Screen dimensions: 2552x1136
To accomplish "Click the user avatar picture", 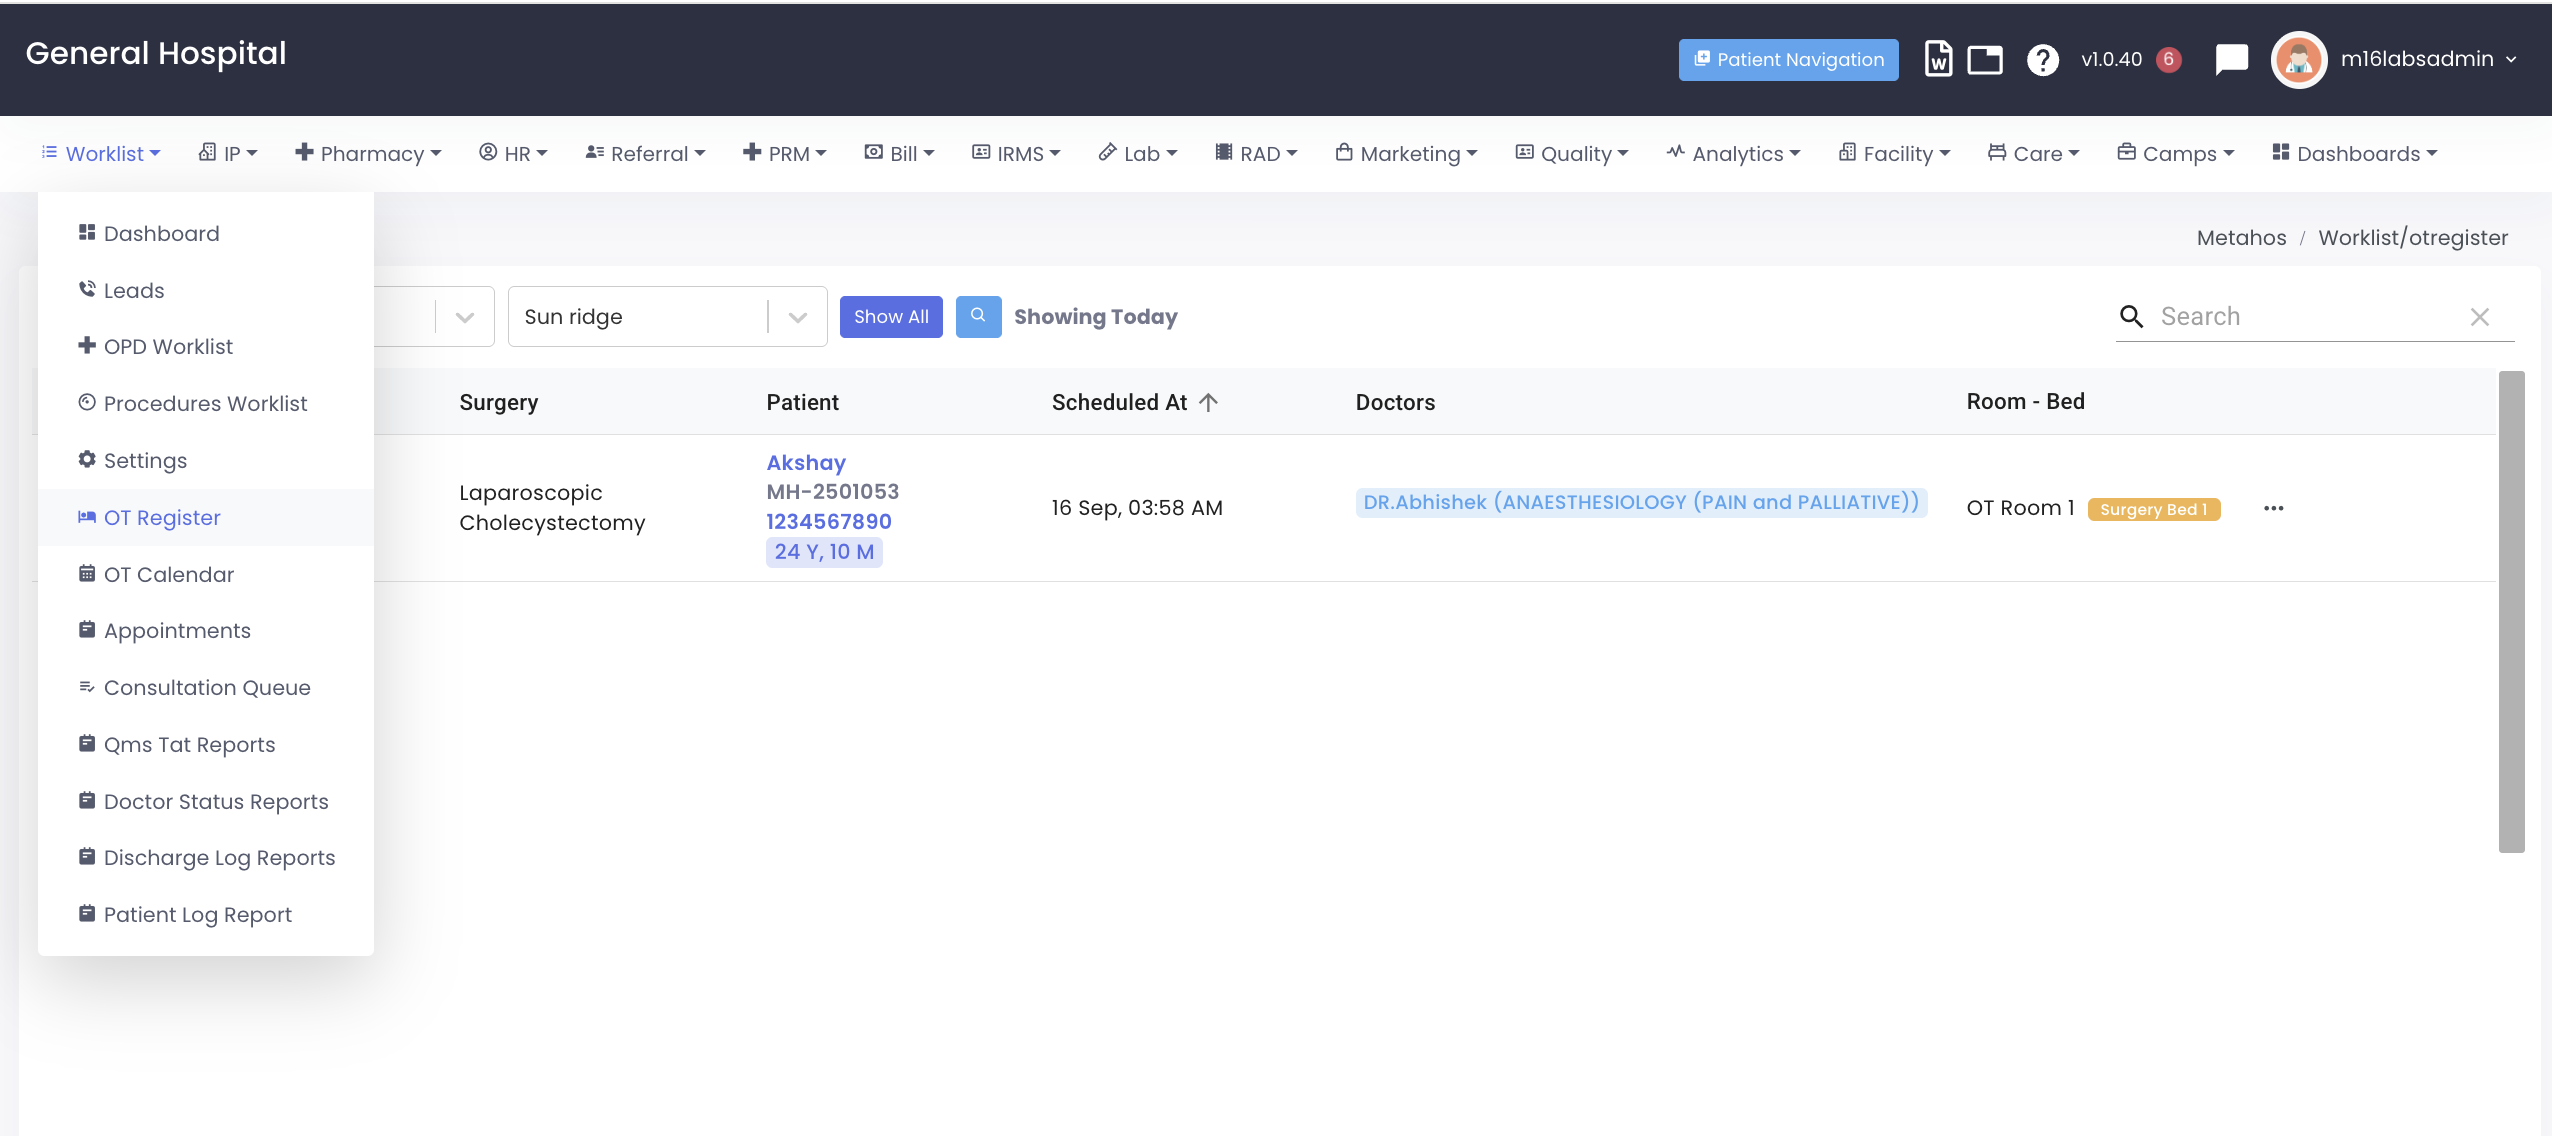I will click(2299, 60).
